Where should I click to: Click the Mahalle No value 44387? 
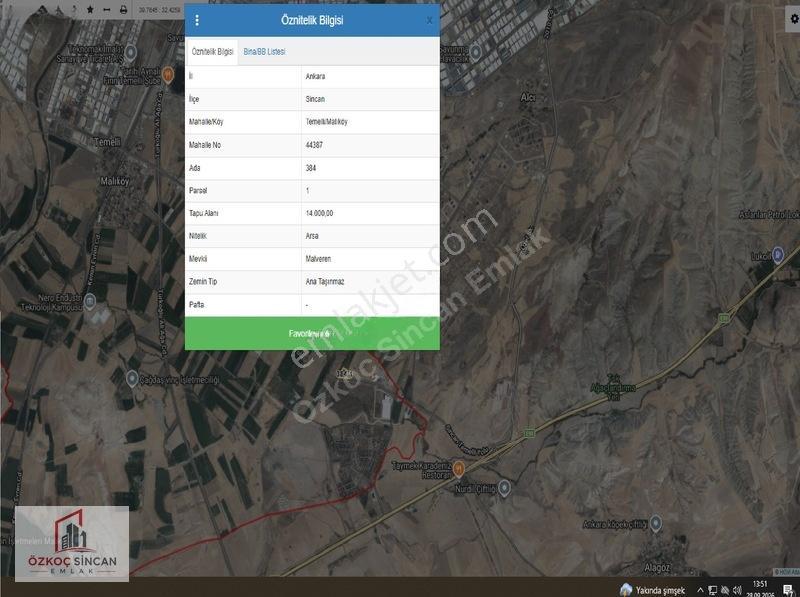314,145
